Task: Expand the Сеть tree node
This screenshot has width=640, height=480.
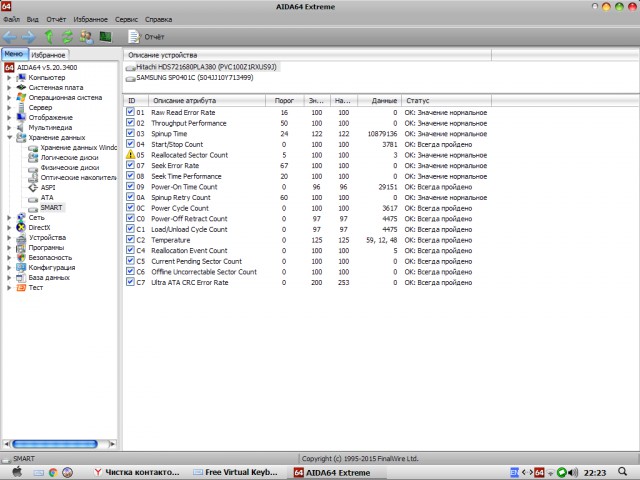Action: [x=9, y=218]
